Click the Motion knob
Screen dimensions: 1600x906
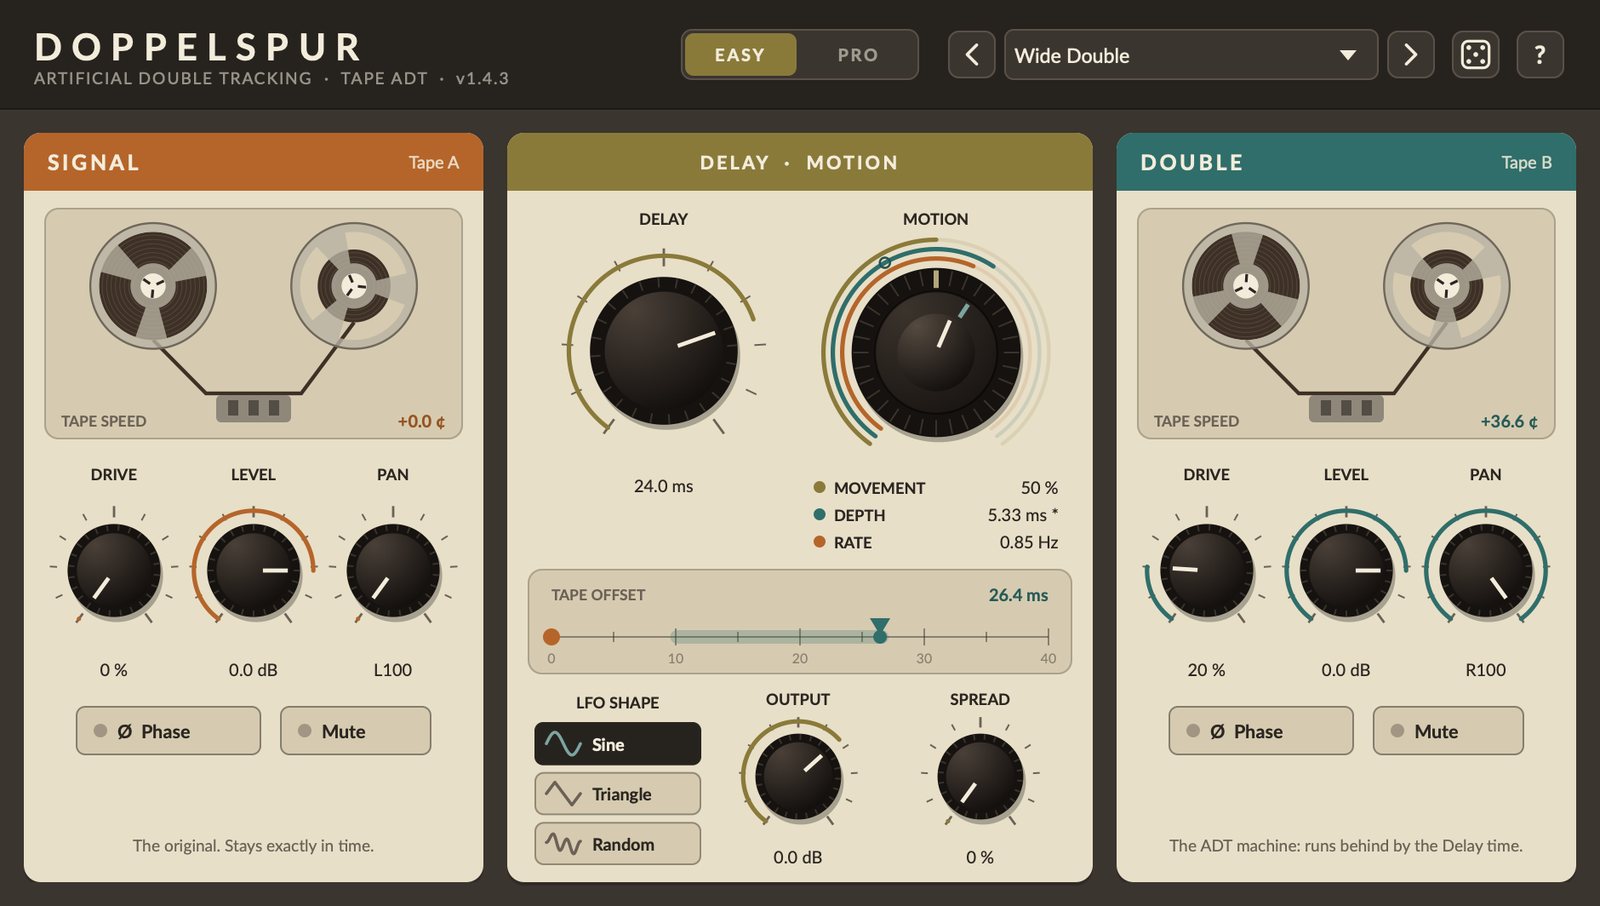tap(936, 352)
